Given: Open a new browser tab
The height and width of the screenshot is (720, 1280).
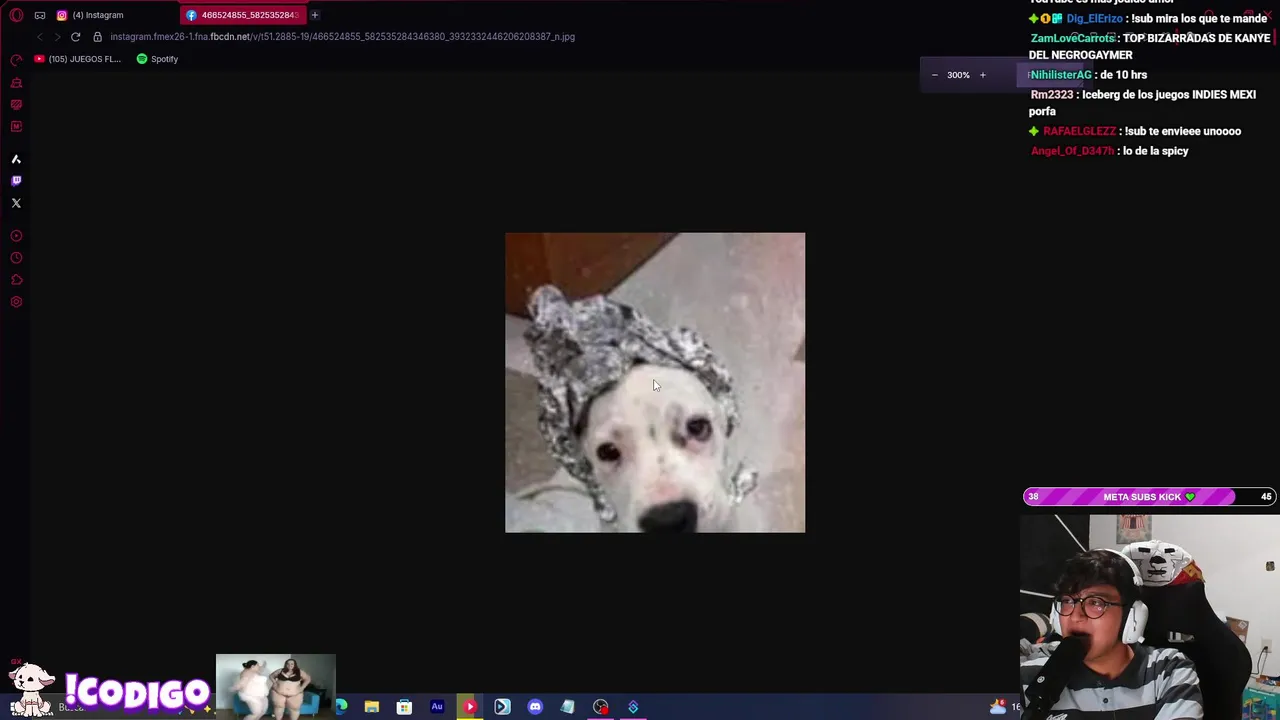Looking at the screenshot, I should point(314,15).
